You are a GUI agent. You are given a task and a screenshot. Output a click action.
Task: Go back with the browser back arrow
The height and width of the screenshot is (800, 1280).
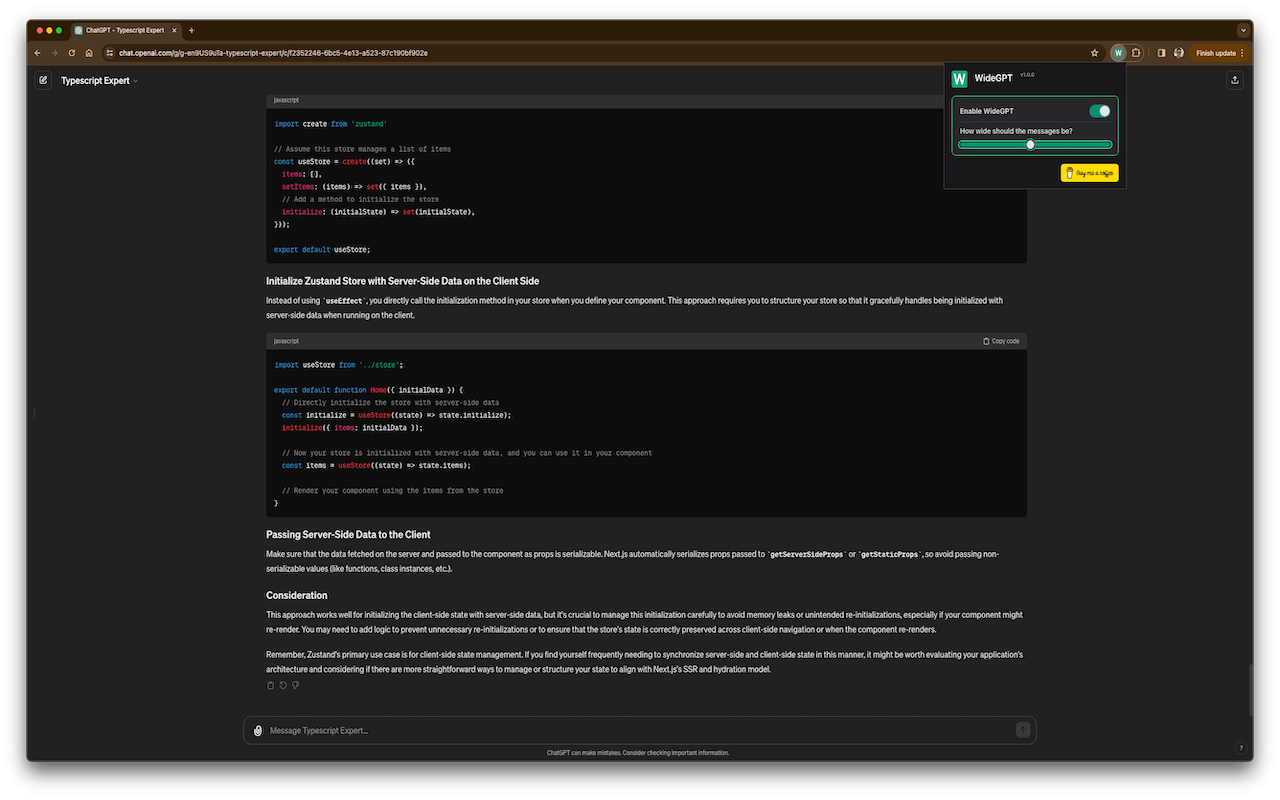click(x=38, y=53)
